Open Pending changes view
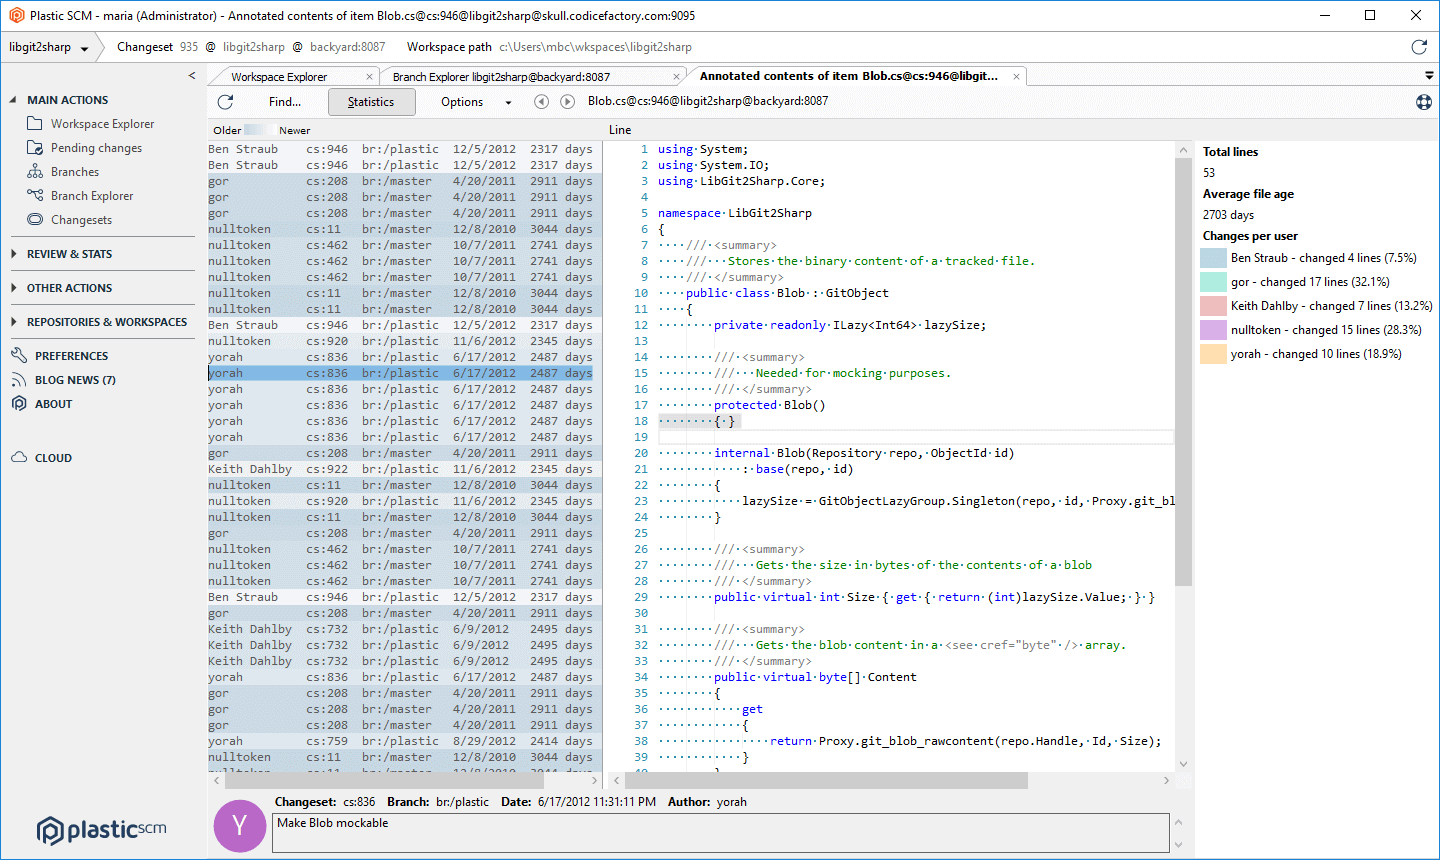Viewport: 1440px width, 860px height. tap(96, 148)
